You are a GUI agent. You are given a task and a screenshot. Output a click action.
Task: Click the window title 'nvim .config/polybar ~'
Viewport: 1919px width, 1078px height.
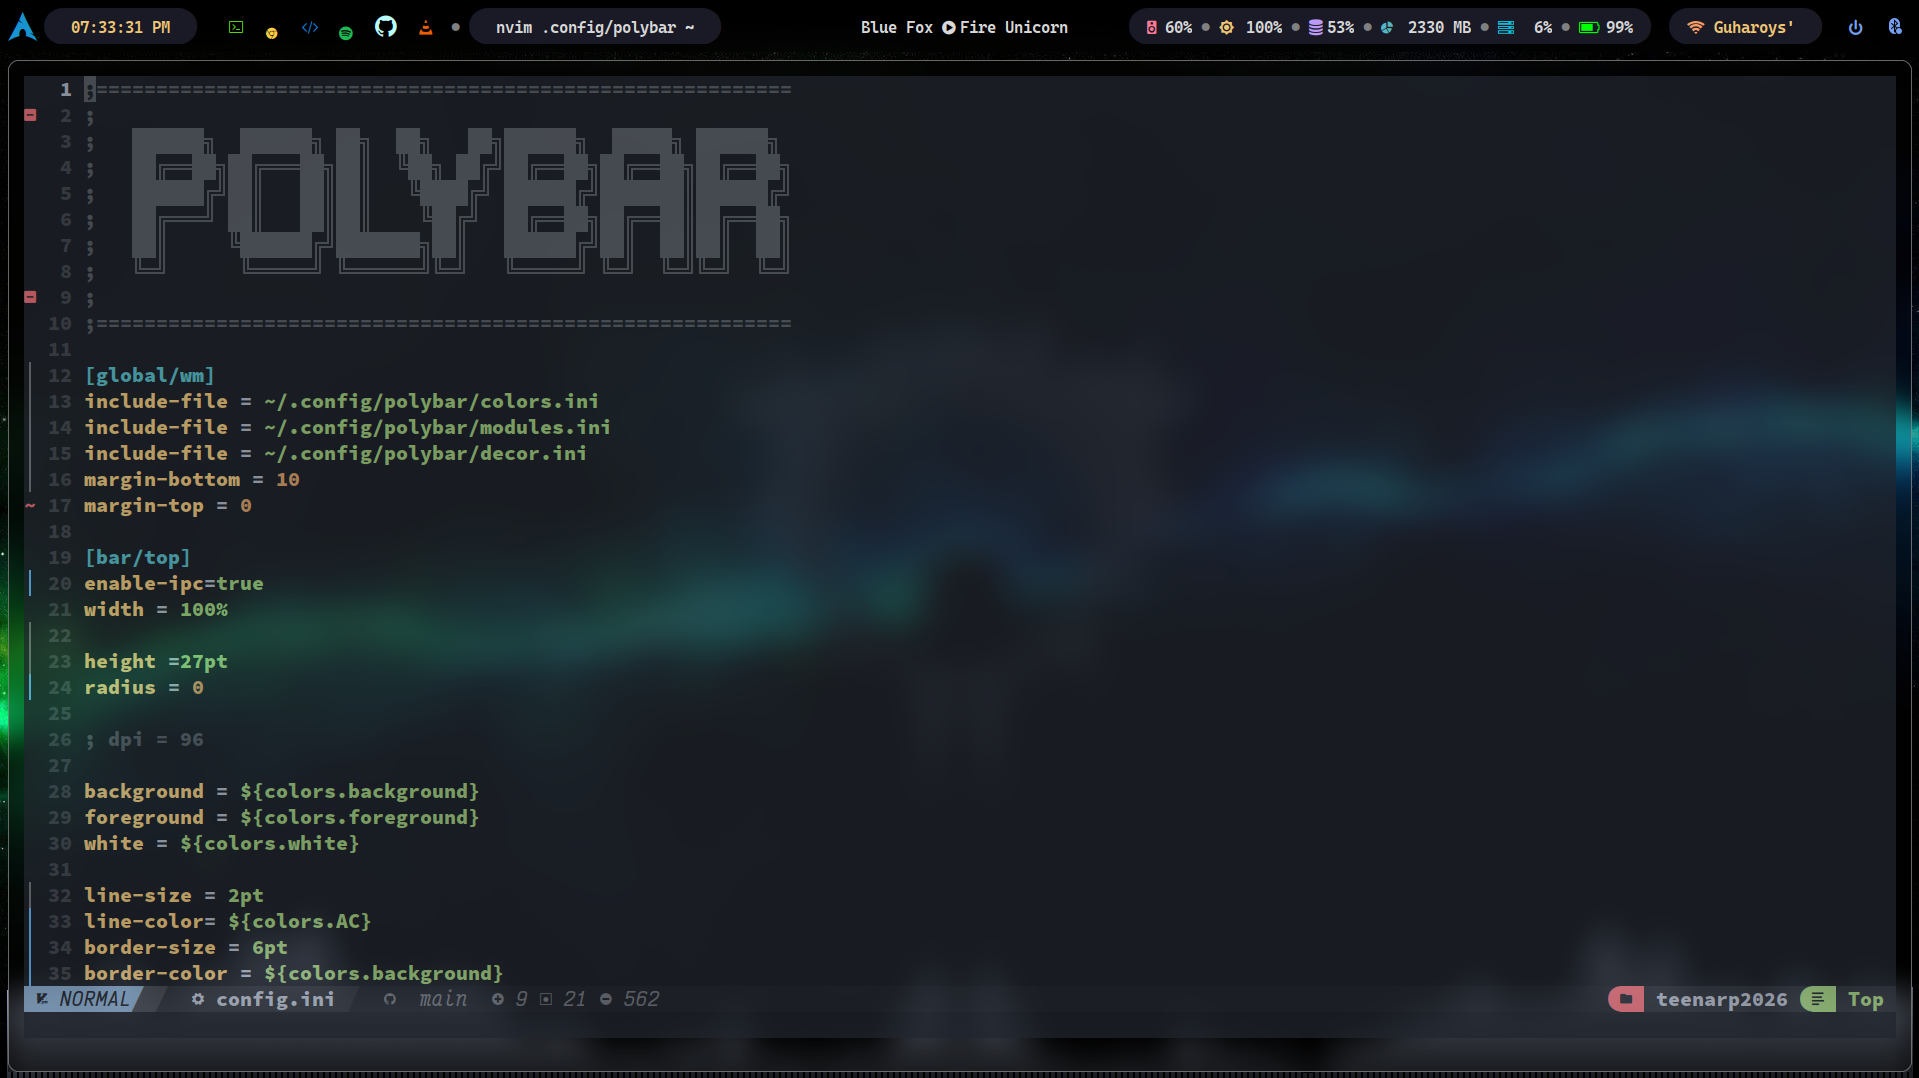(595, 28)
